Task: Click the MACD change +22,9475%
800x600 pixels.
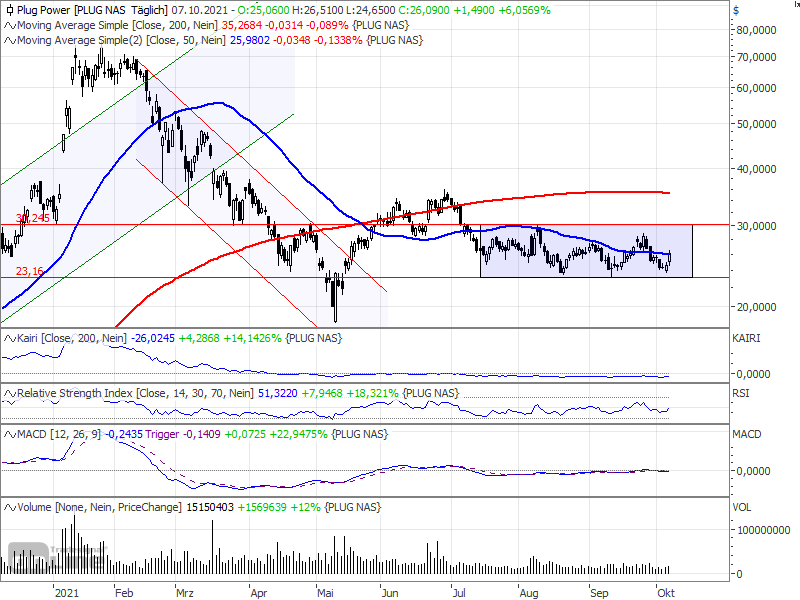Action: [298, 434]
